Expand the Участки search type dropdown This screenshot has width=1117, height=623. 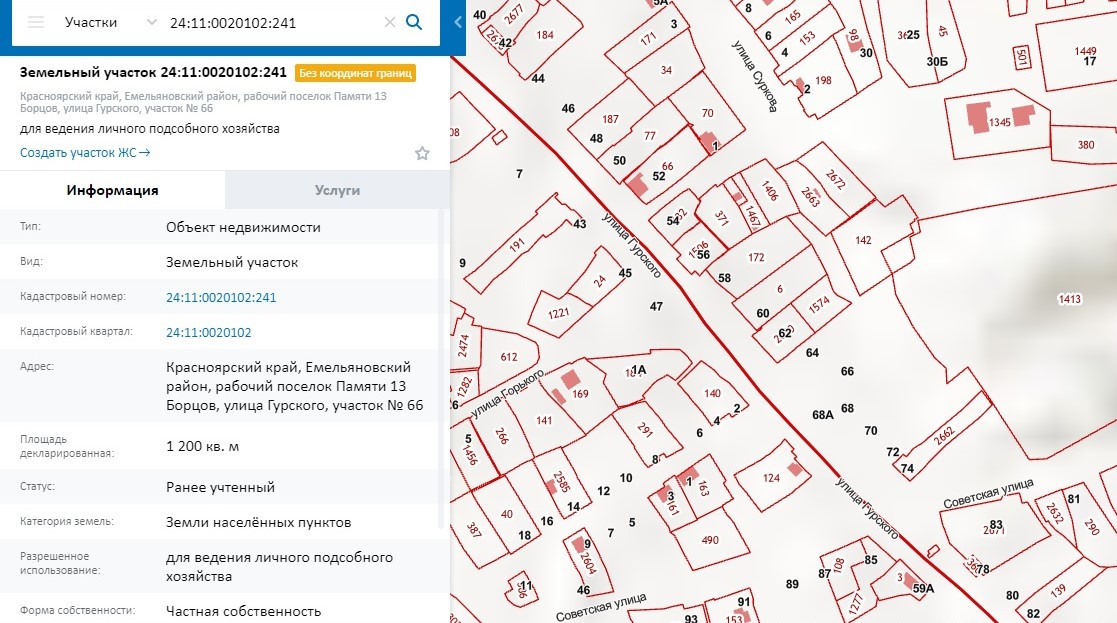[x=91, y=22]
